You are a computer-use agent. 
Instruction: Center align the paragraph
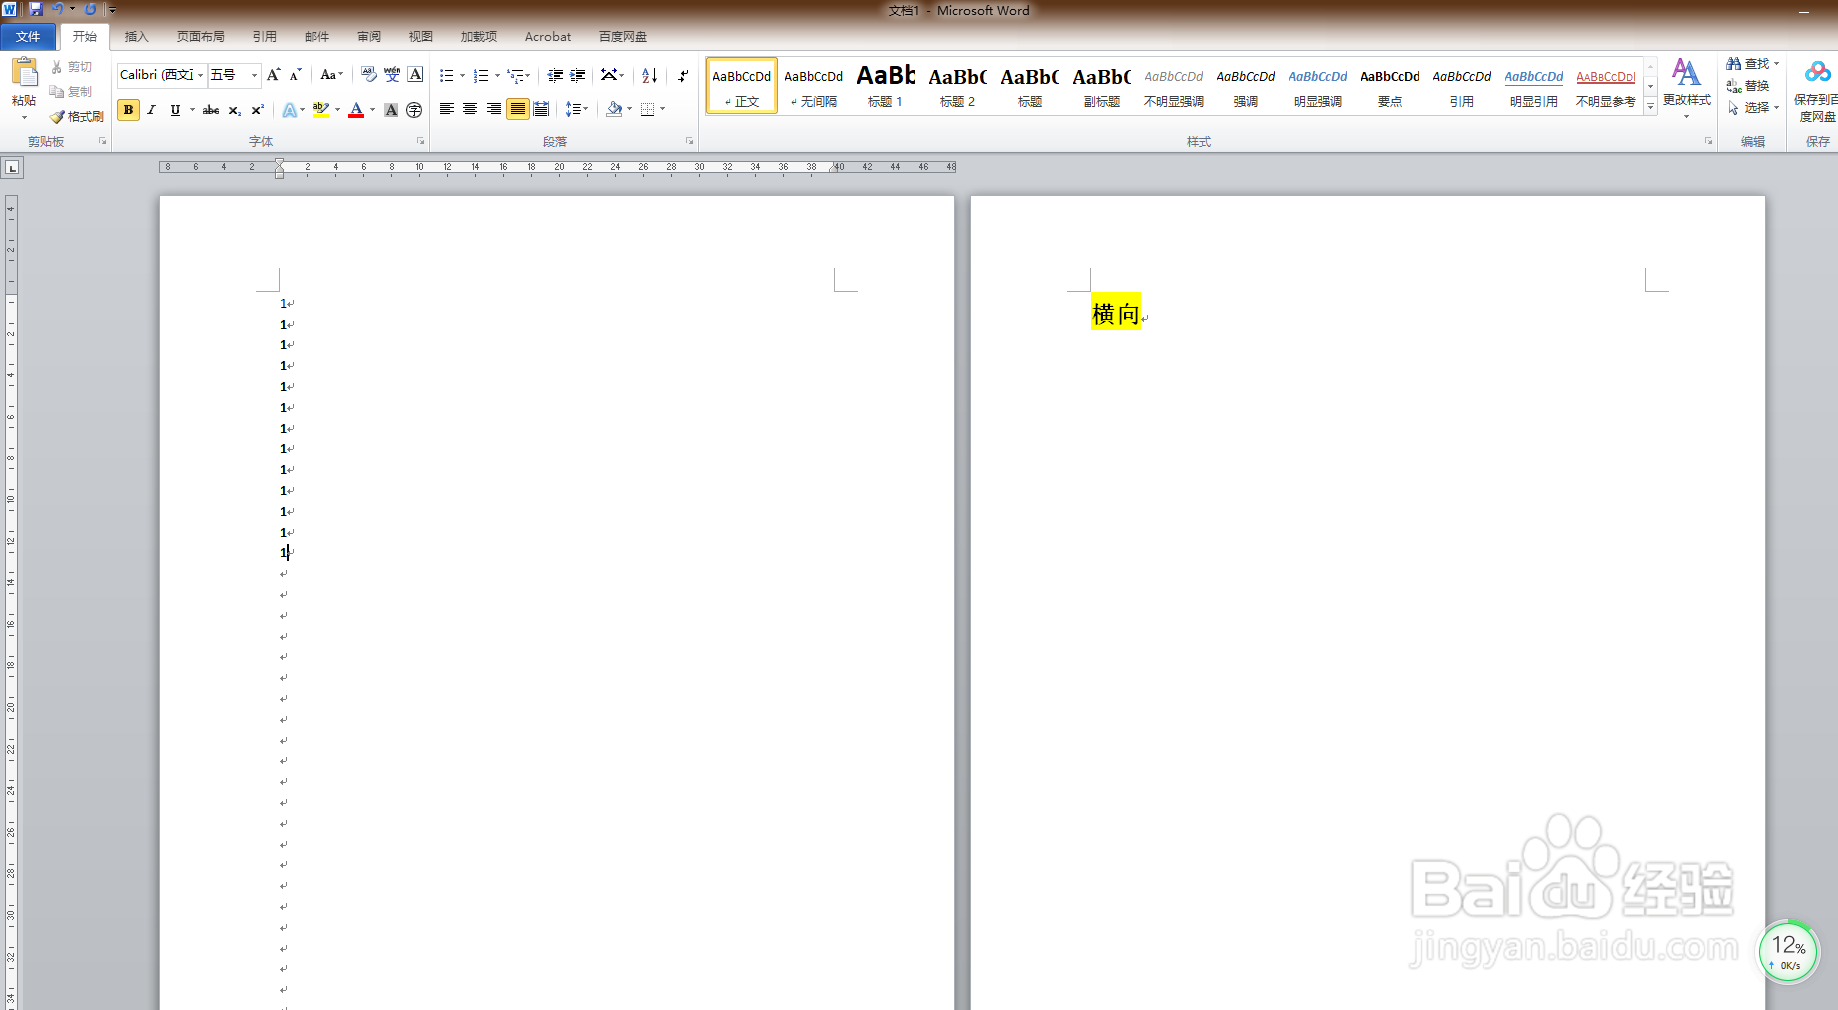tap(470, 109)
